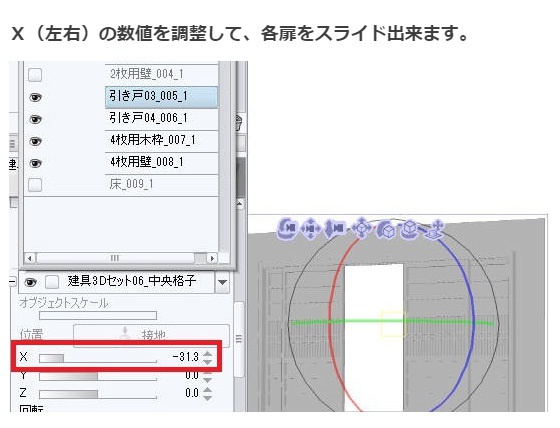
Task: Click the object scale slider bar
Action: coord(98,315)
